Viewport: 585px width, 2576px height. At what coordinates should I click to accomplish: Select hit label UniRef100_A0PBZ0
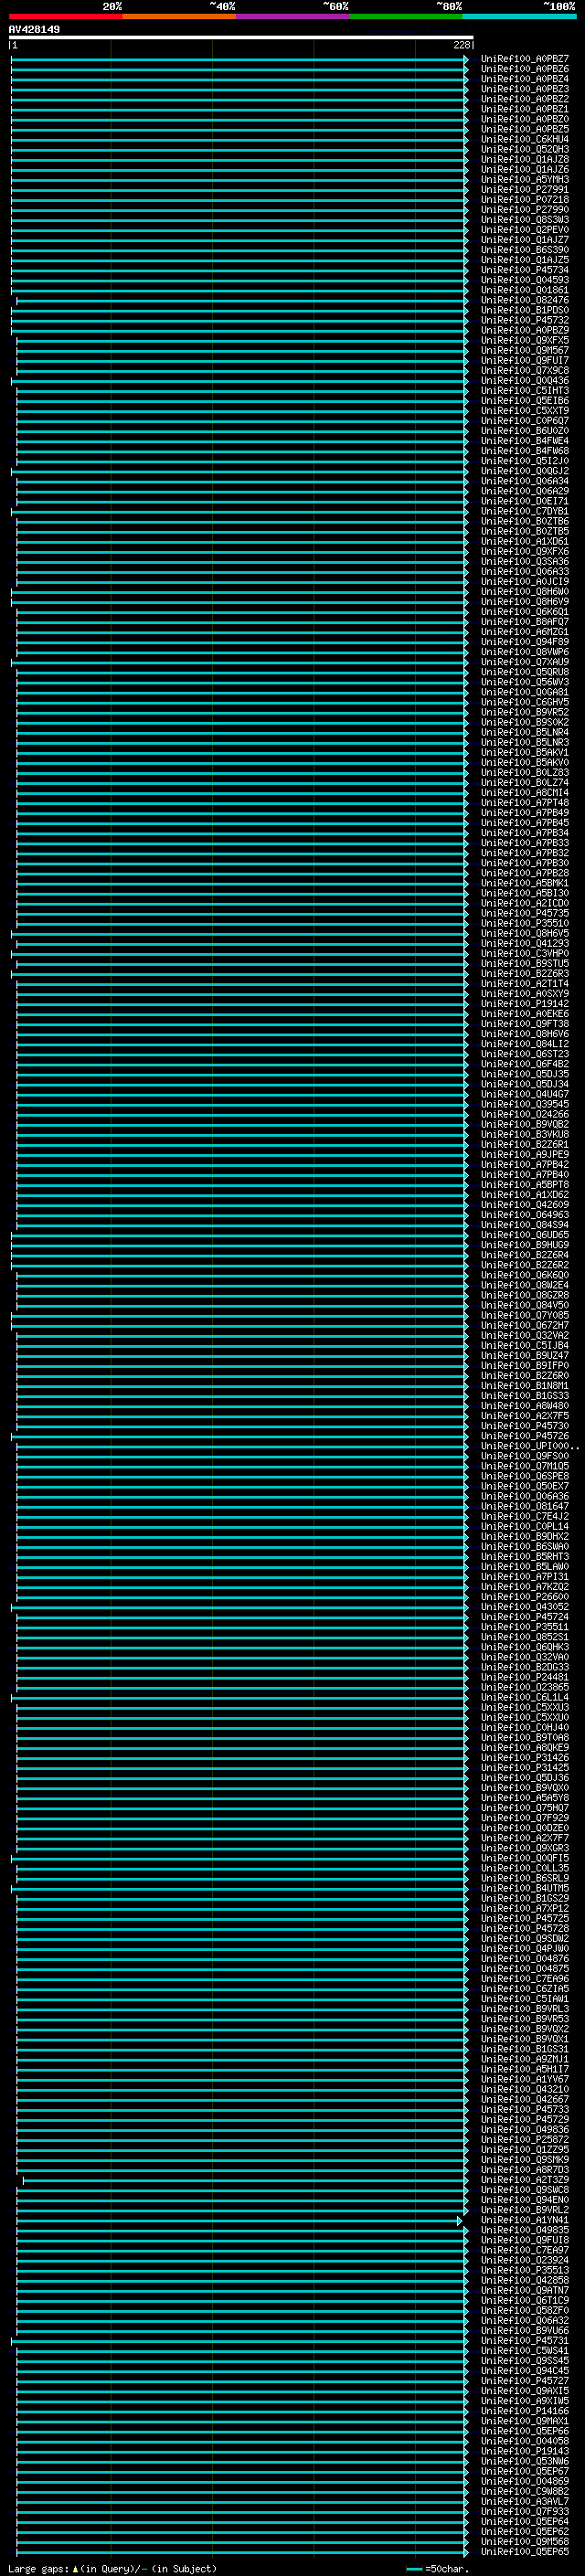click(525, 119)
